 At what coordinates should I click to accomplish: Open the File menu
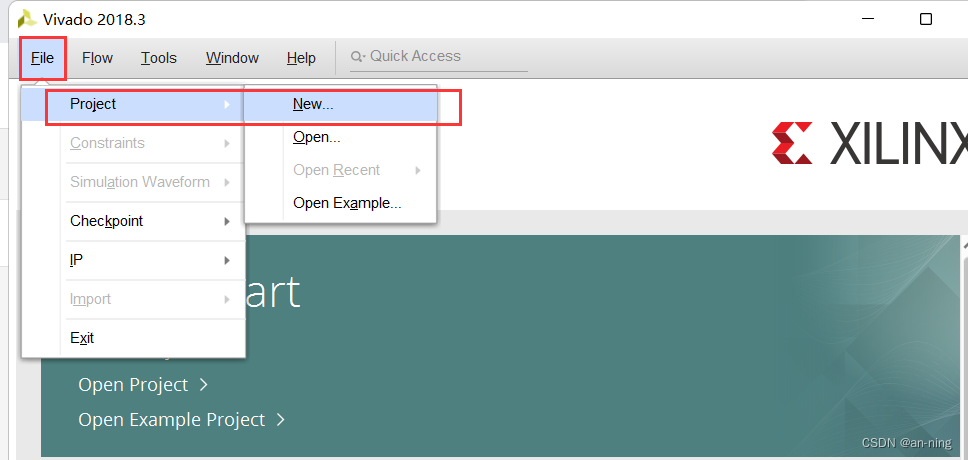[43, 58]
